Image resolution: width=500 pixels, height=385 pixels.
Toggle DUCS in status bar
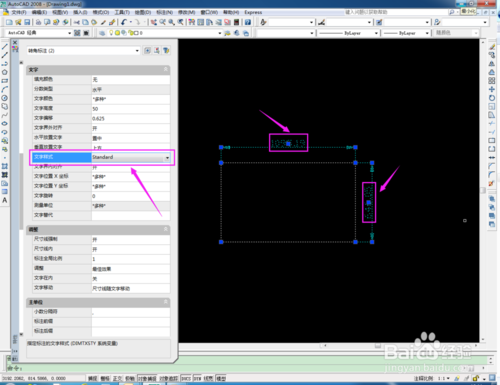[x=186, y=378]
